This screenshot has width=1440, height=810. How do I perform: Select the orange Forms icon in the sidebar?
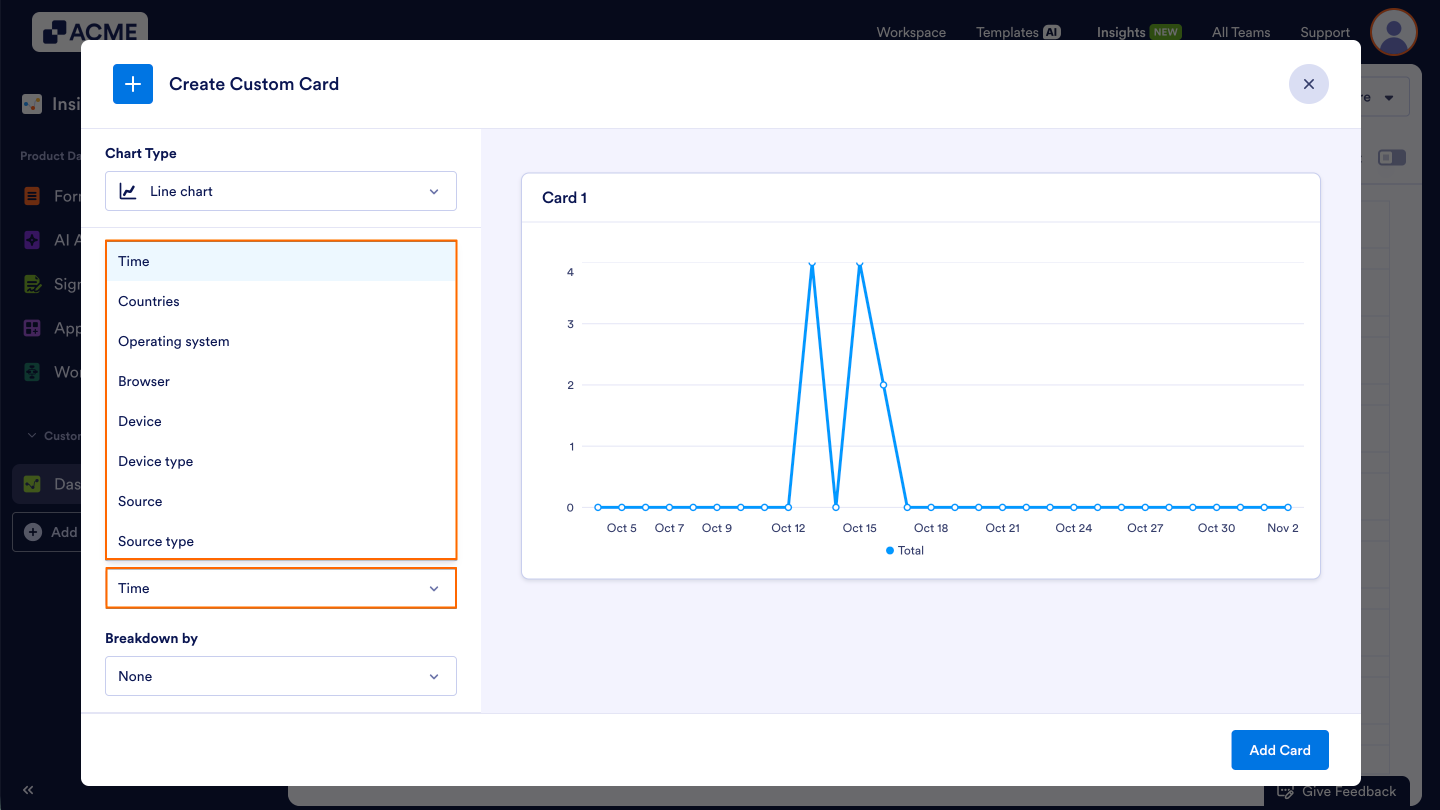tap(31, 196)
